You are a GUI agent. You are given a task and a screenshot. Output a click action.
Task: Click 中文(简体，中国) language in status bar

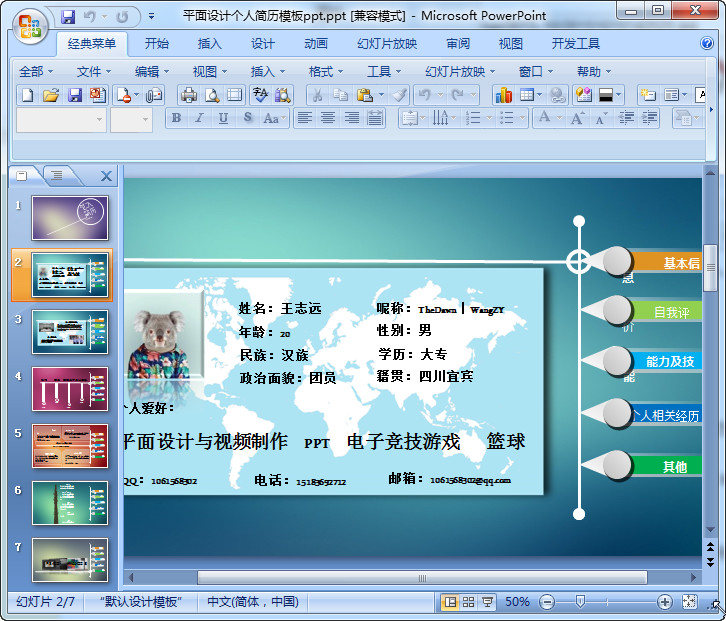tap(253, 602)
